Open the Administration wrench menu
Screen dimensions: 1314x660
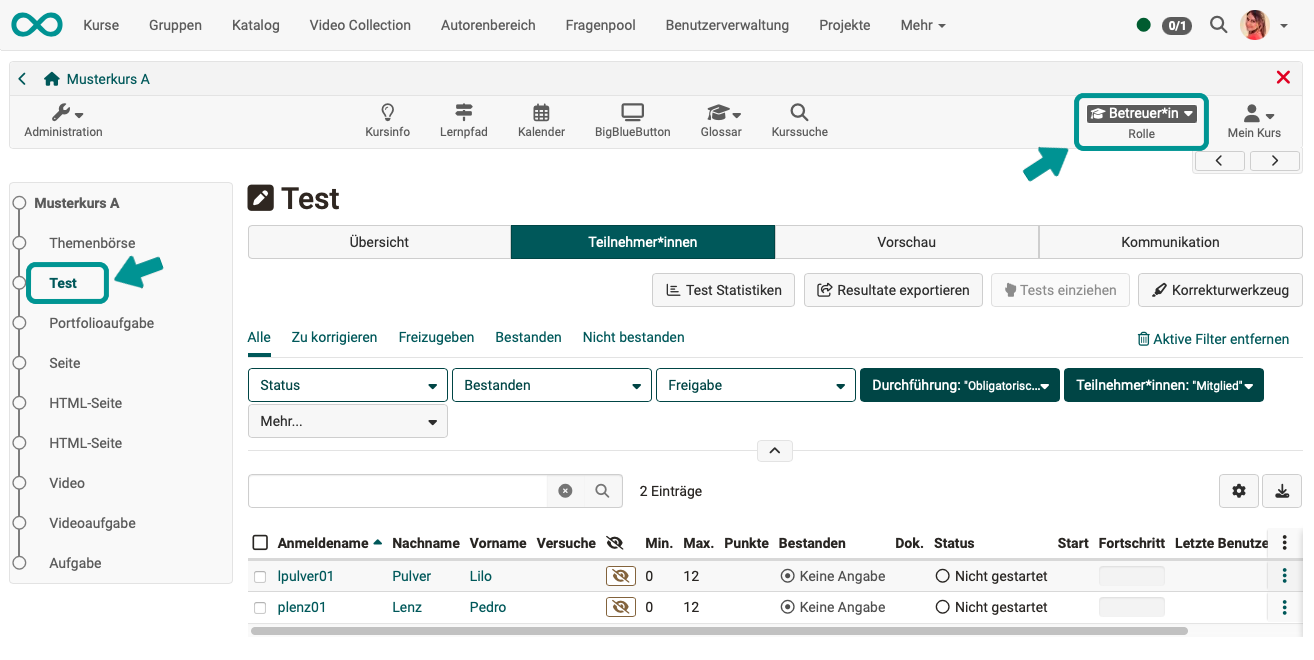[62, 120]
